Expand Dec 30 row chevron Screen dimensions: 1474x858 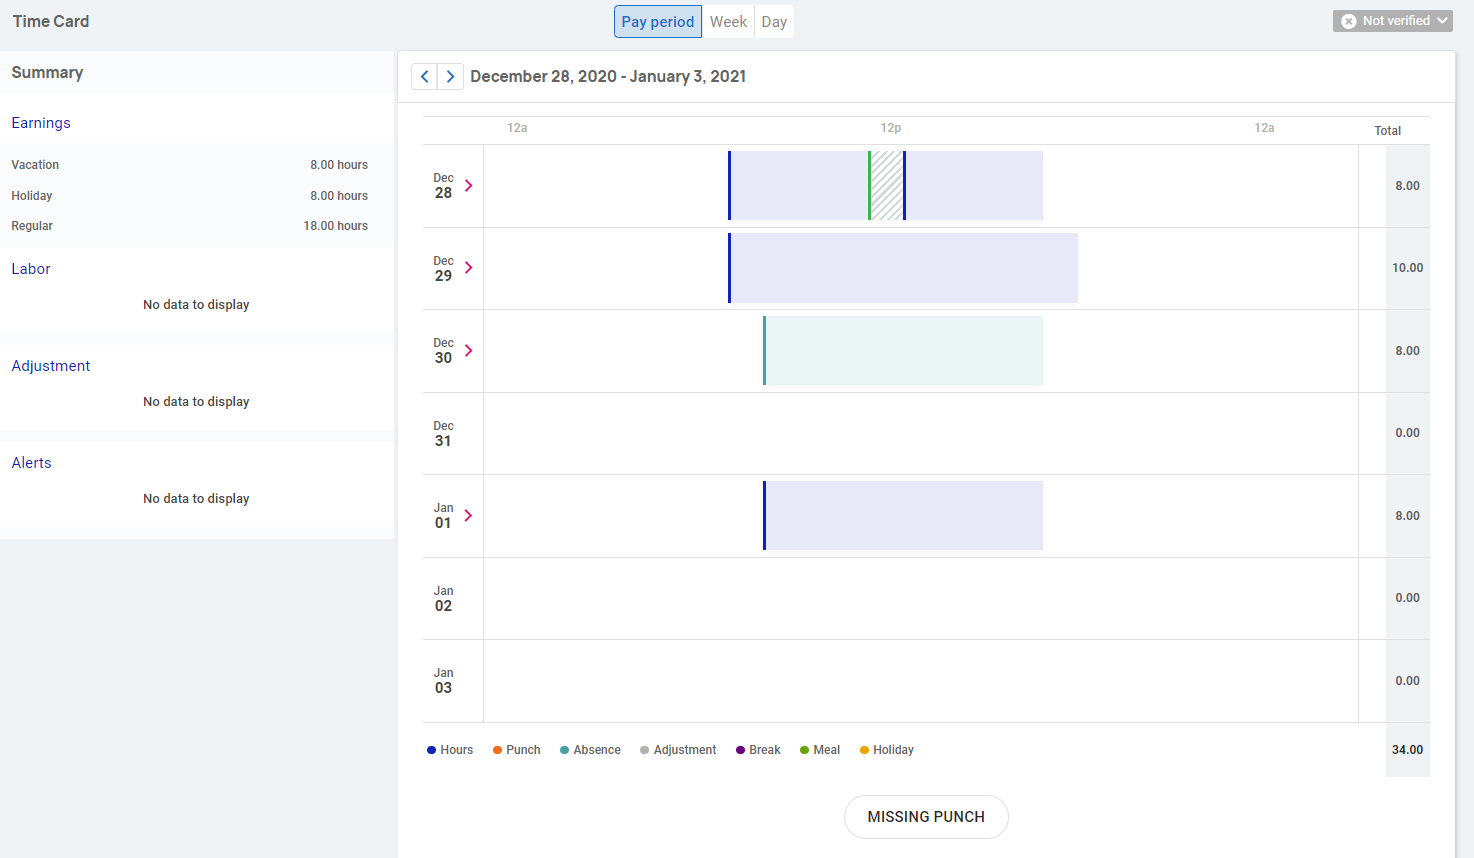(468, 351)
